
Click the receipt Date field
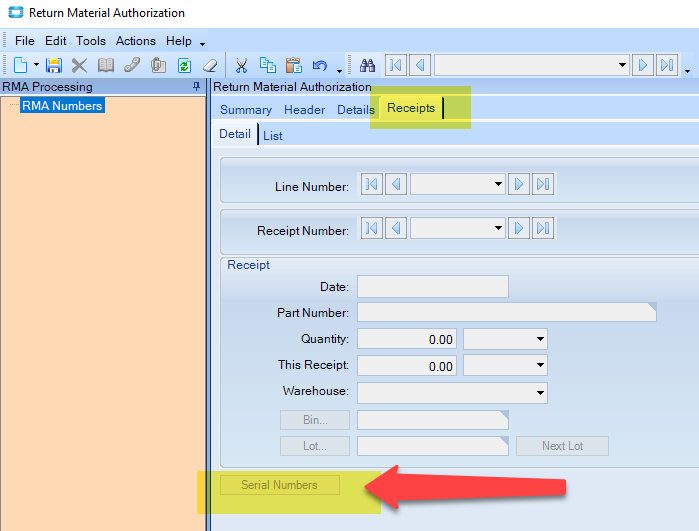click(432, 287)
